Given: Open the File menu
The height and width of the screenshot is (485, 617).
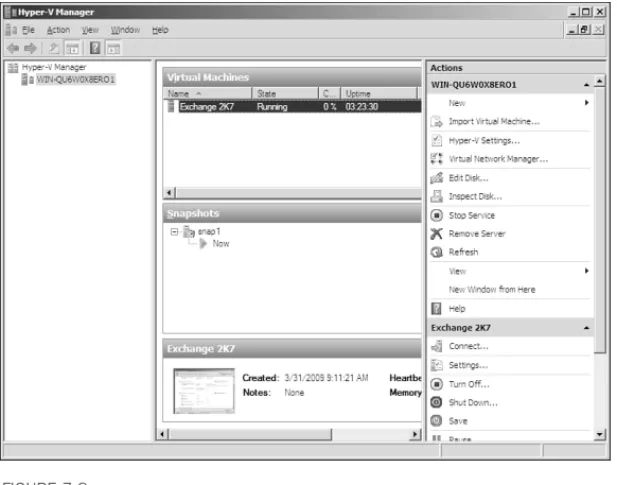Looking at the screenshot, I should point(28,30).
